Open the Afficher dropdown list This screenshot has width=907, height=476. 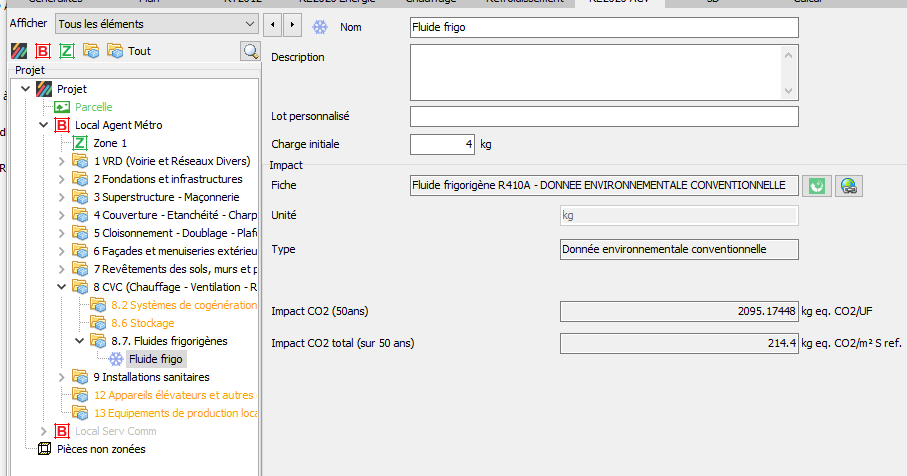coord(156,23)
